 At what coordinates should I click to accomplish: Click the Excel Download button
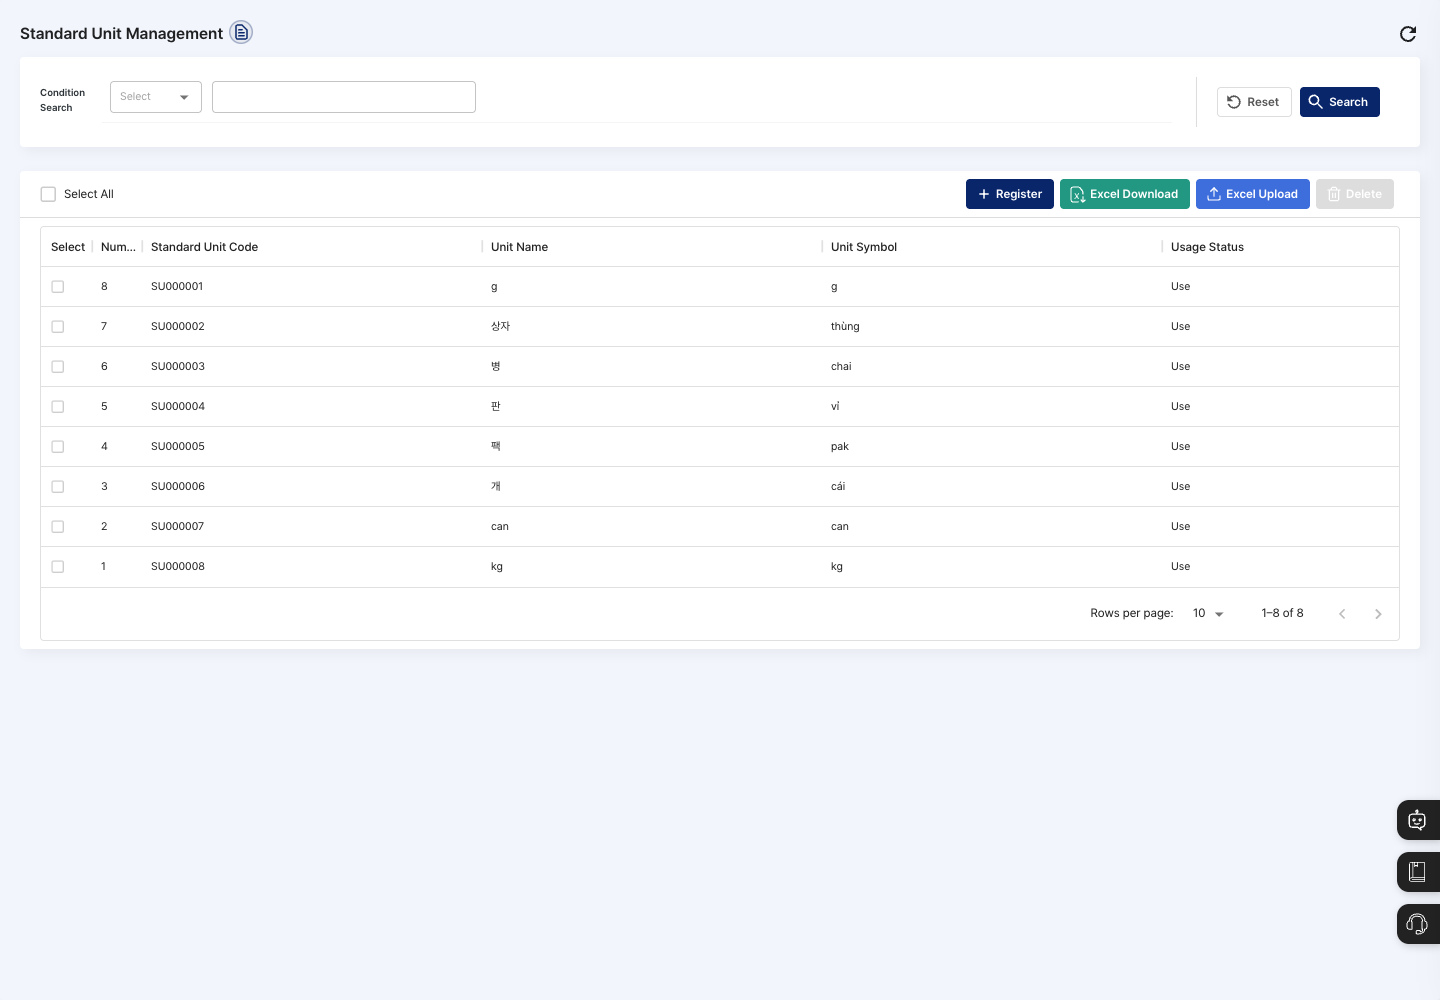pos(1125,194)
